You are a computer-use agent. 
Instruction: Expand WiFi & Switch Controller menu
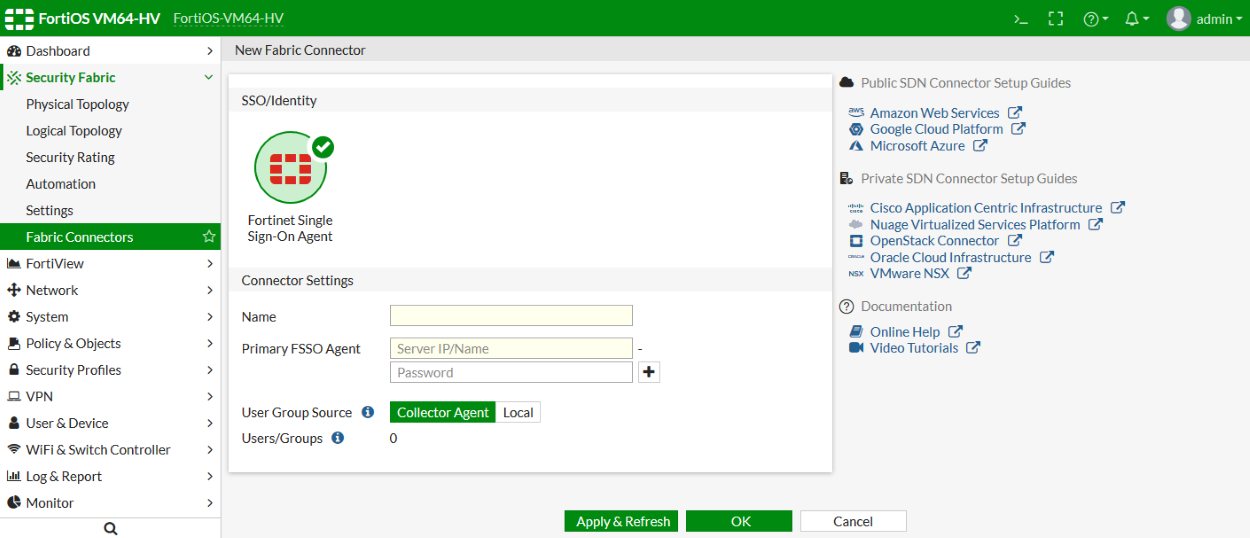point(110,450)
